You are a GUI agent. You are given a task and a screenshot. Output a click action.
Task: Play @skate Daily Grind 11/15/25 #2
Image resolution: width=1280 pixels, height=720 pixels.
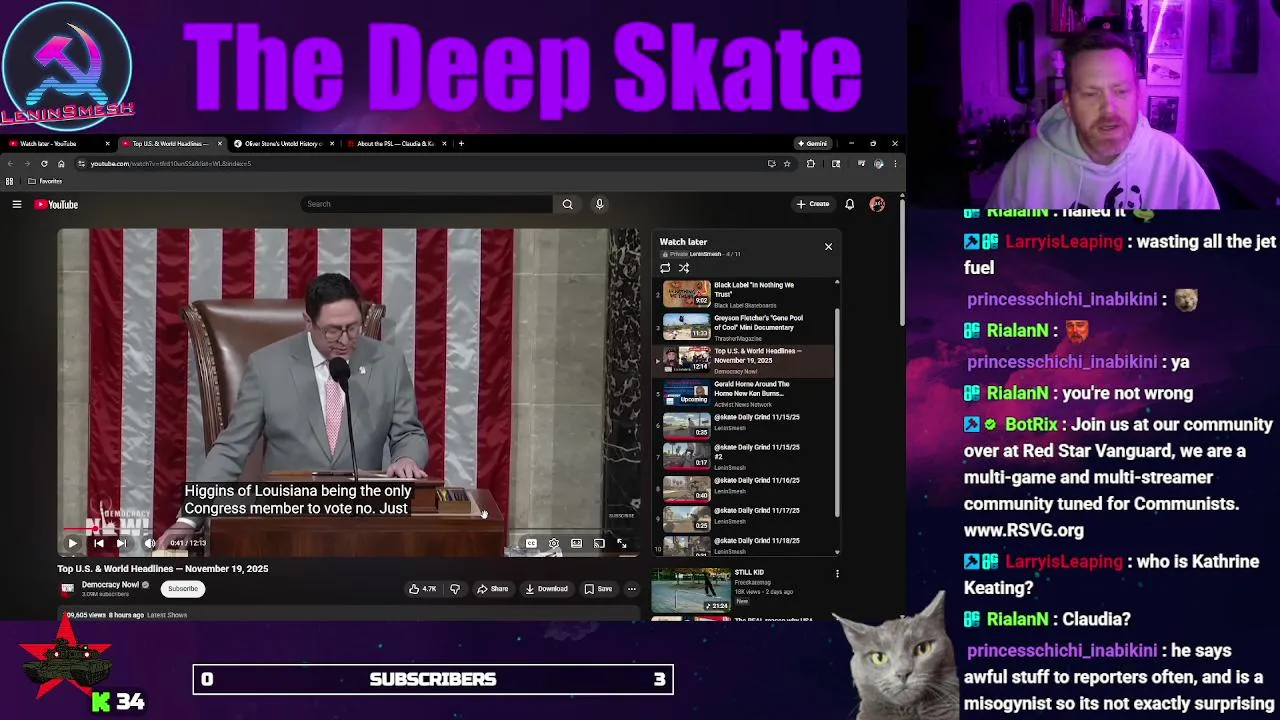743,456
